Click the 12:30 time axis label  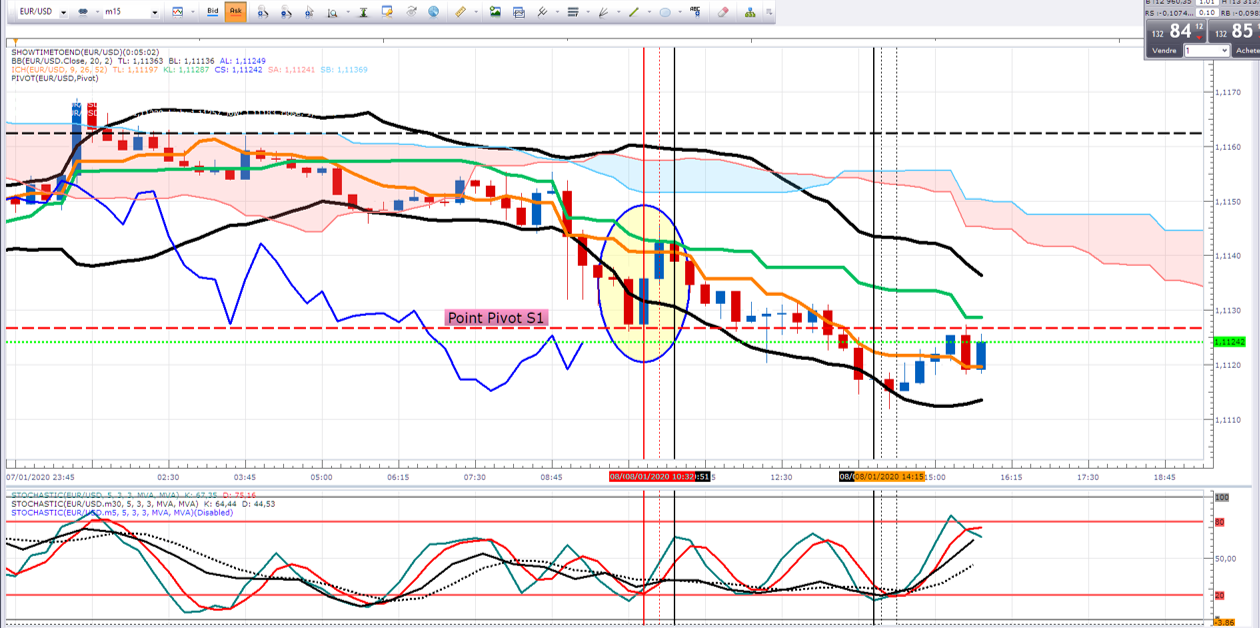(782, 478)
